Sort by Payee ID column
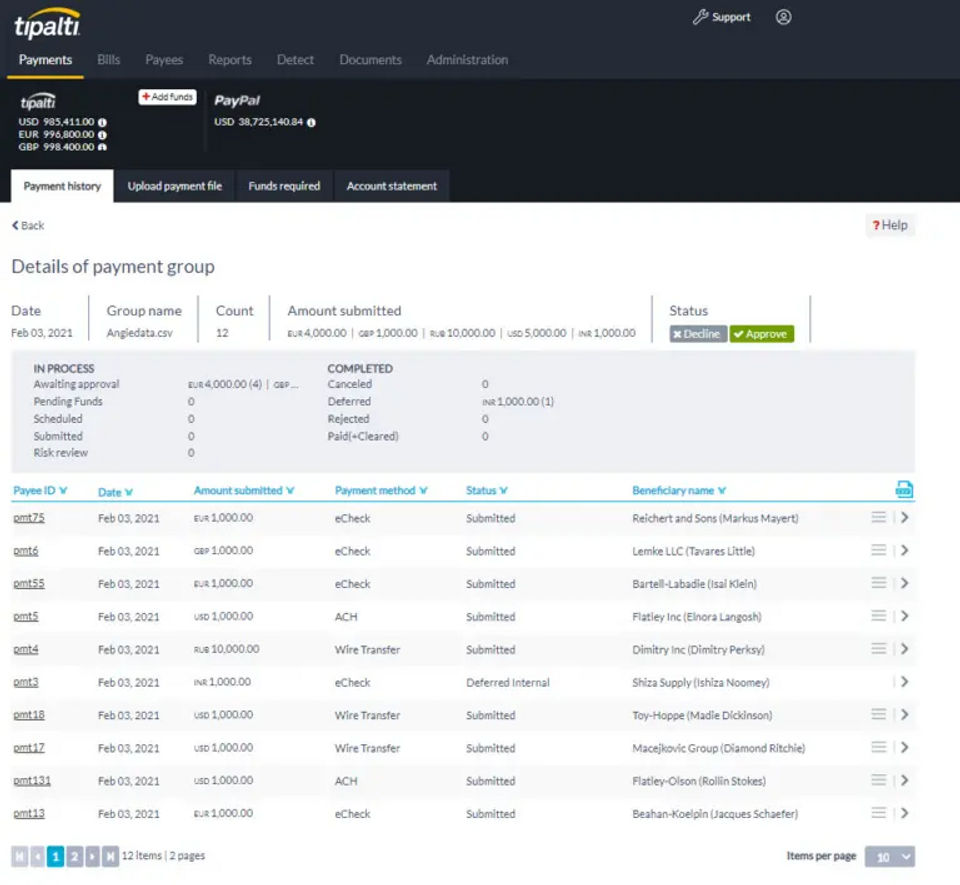 click(40, 491)
